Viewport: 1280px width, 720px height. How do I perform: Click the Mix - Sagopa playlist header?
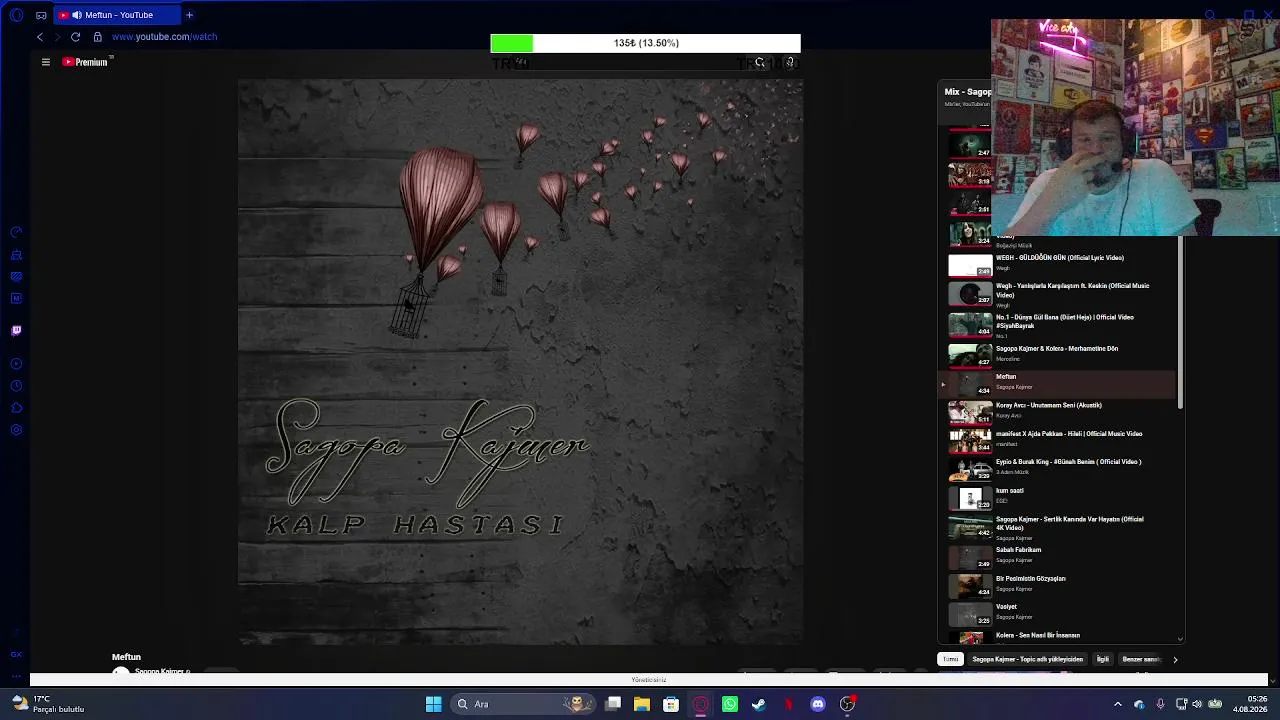968,92
